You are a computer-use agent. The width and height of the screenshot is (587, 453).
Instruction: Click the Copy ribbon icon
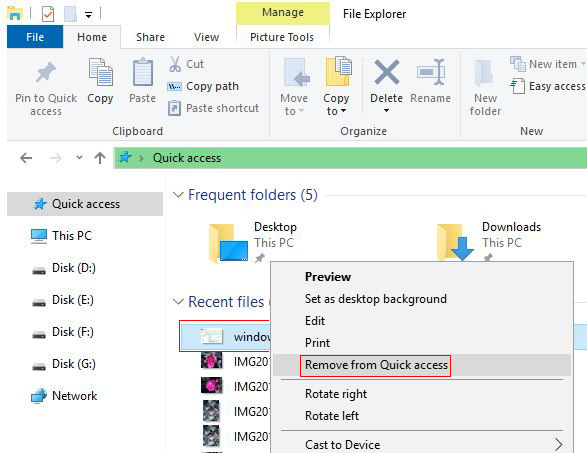point(100,72)
